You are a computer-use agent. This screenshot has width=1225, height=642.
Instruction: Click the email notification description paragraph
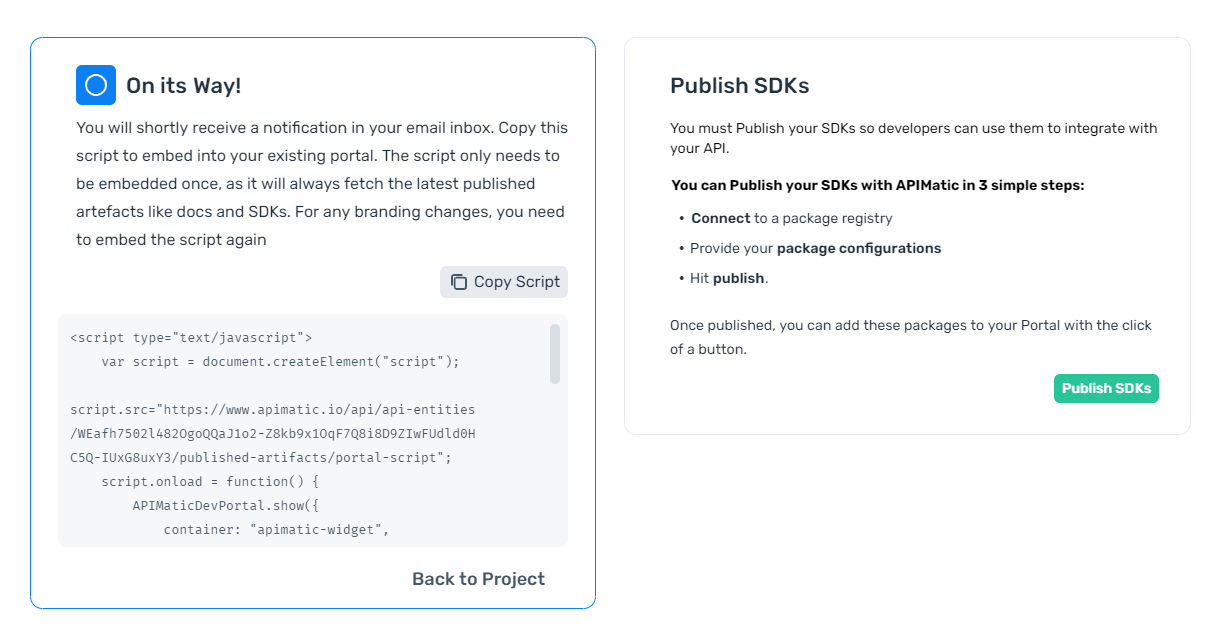click(x=322, y=184)
